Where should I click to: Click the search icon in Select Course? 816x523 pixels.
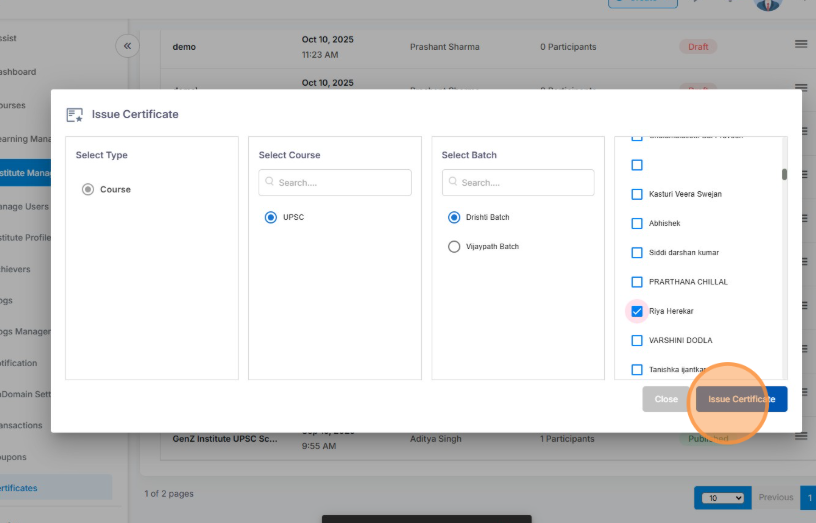(270, 183)
